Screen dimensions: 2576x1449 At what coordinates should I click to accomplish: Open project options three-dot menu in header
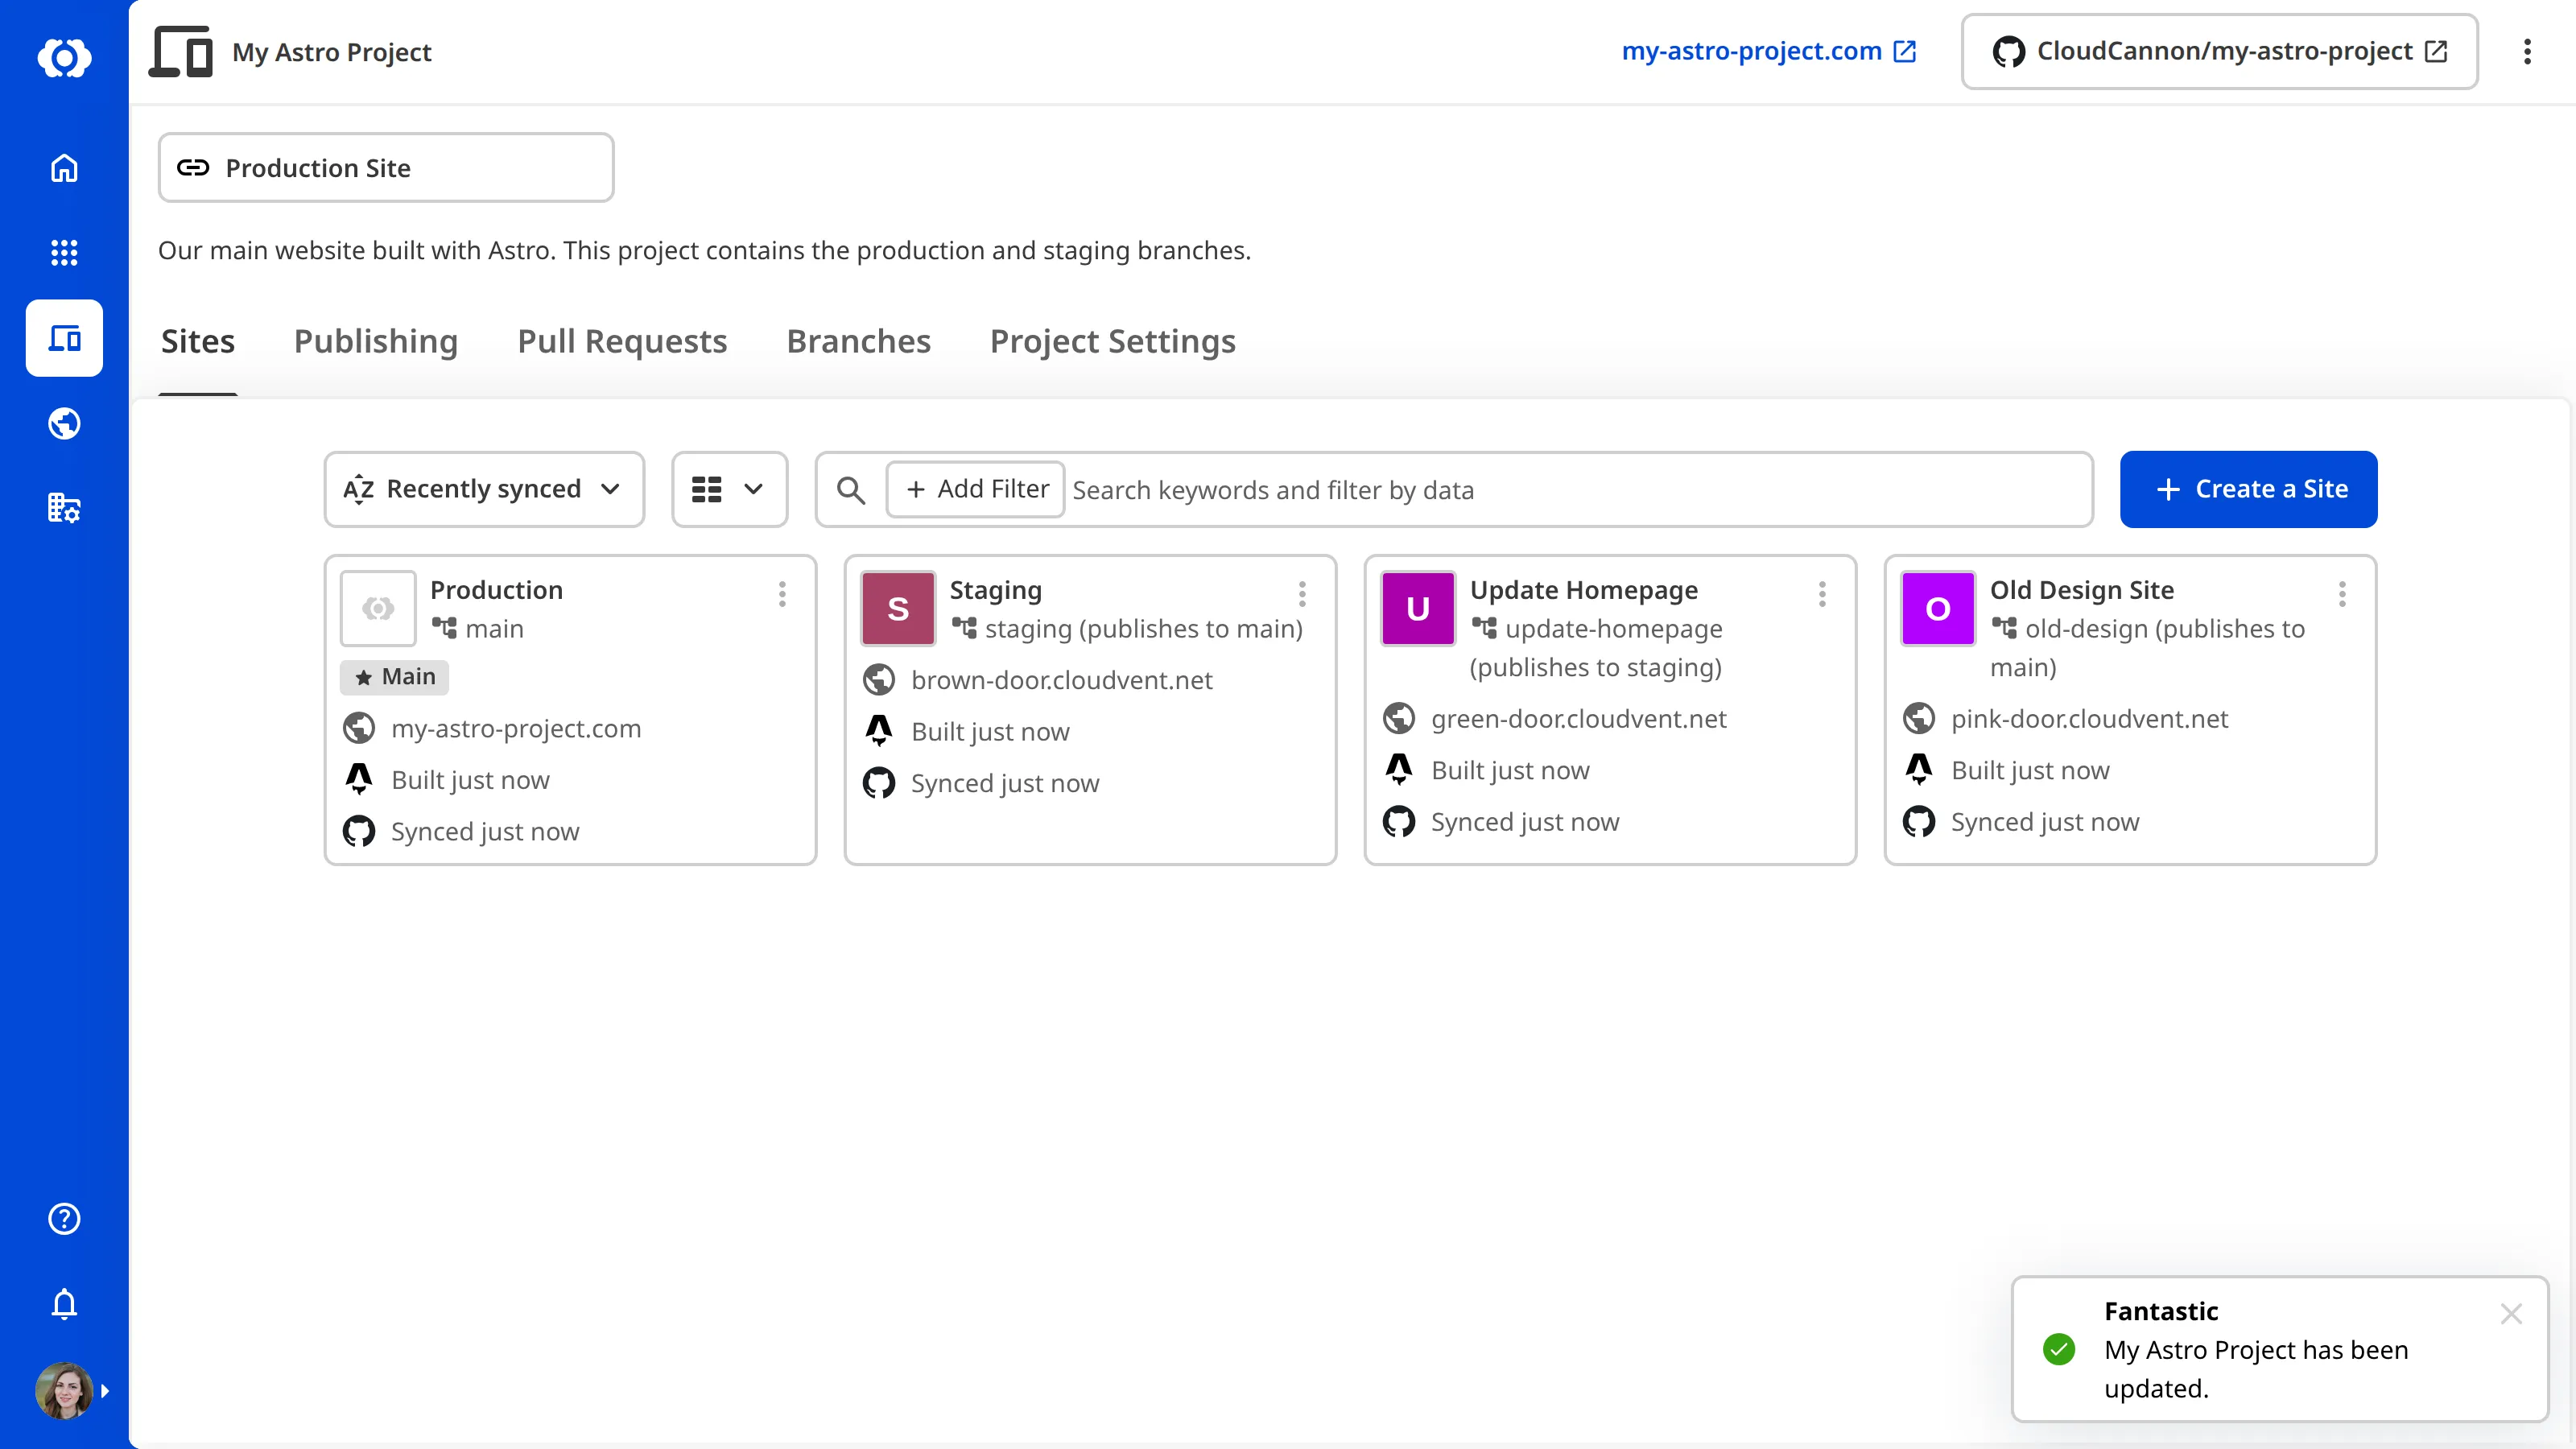[2527, 52]
